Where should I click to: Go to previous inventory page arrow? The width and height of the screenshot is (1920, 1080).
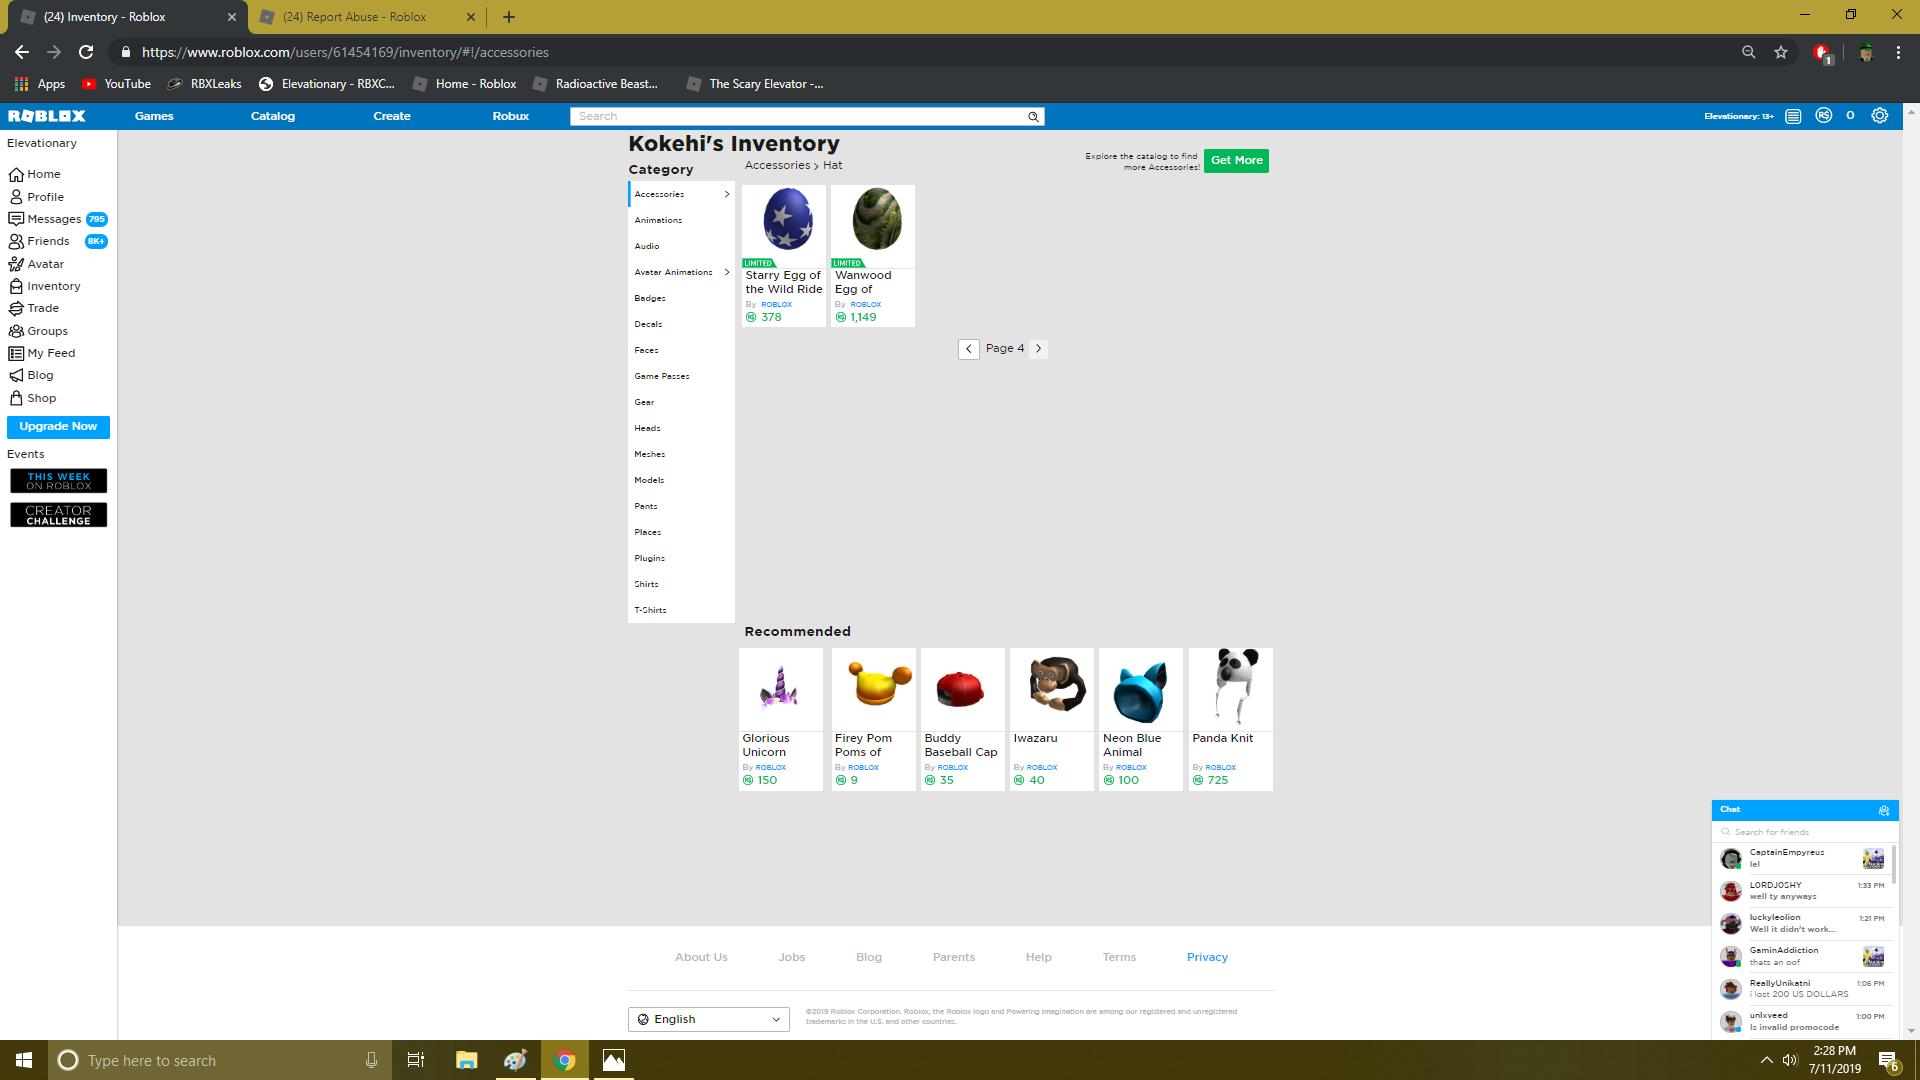[968, 349]
